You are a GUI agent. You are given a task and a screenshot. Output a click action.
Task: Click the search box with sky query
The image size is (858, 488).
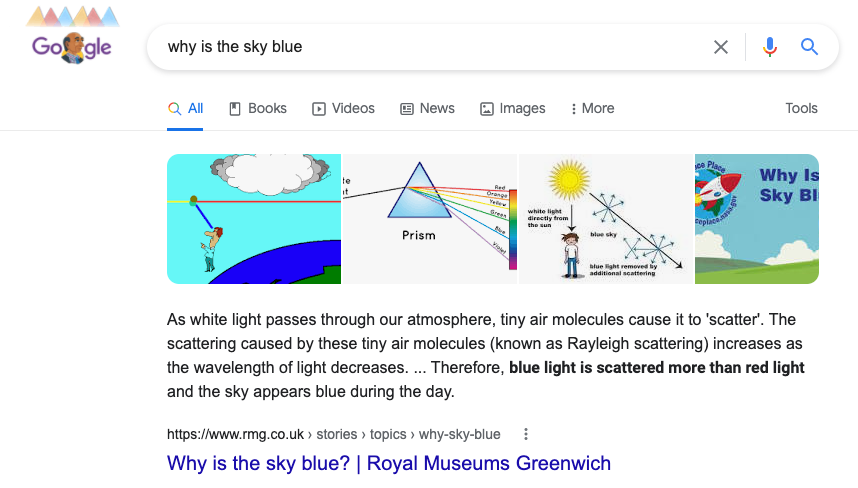point(430,47)
